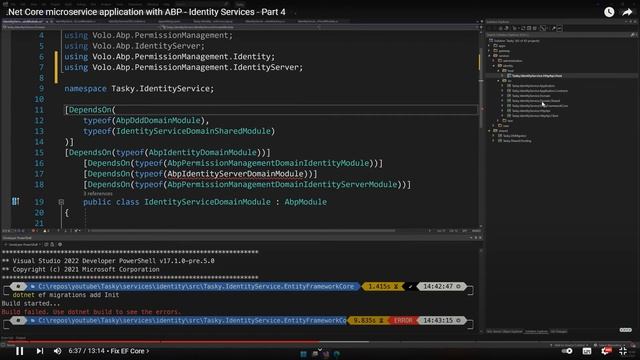
Task: Click the dotnet ef migrations add Init command
Action: coord(66,295)
